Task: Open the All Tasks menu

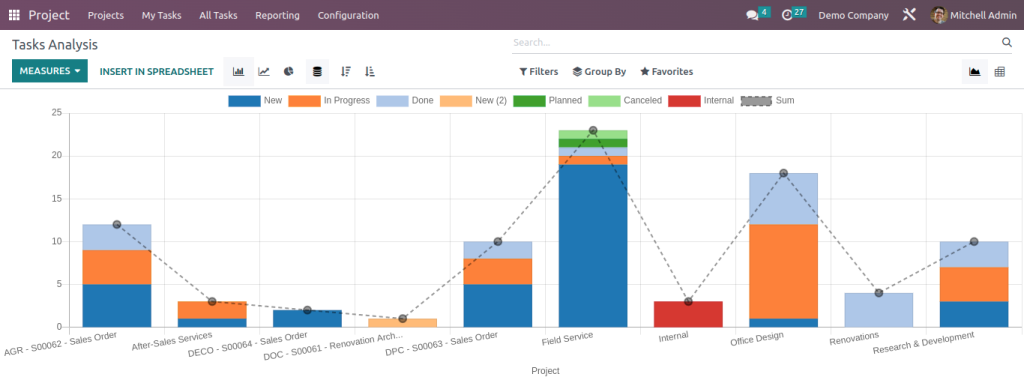Action: (218, 15)
